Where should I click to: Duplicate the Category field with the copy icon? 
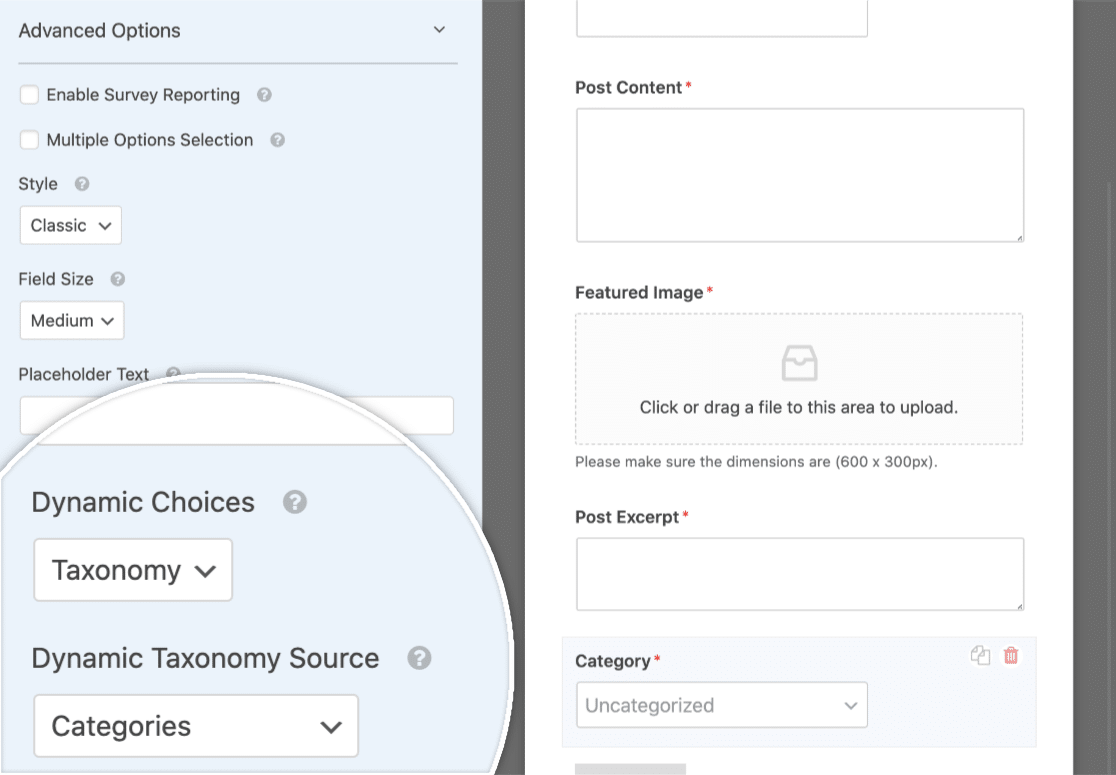980,655
